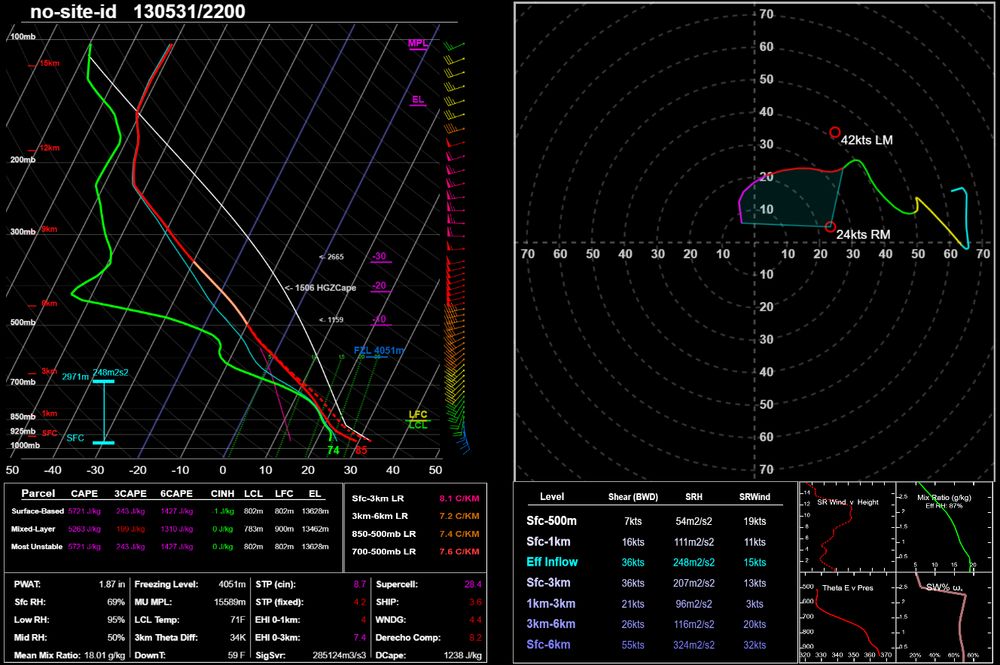Click the 54m2/s2 SRH value
Viewport: 1000px width, 665px height.
pyautogui.click(x=694, y=522)
